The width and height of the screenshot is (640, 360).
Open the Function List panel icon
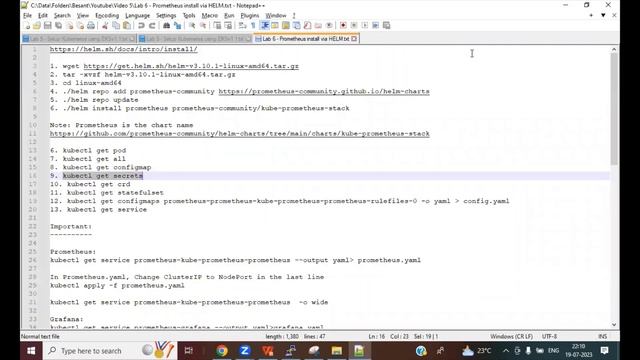tap(307, 26)
